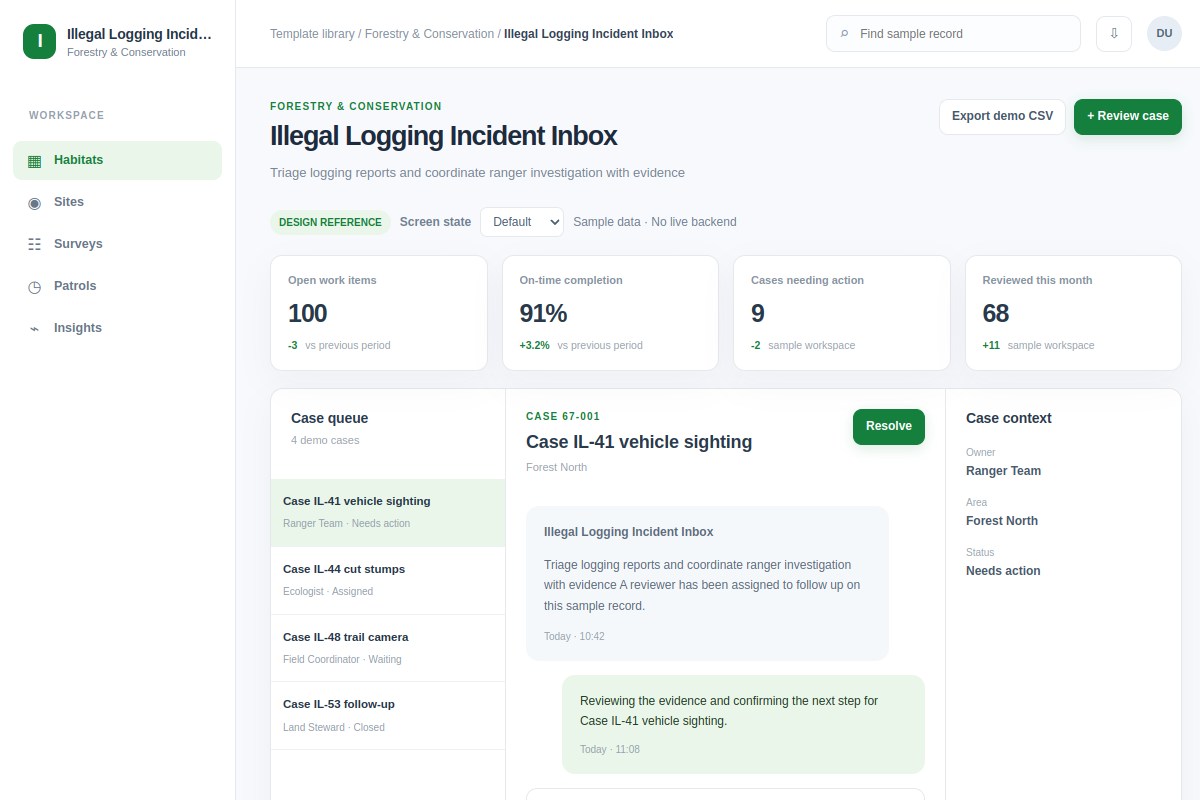Focus the Find sample record search field

pyautogui.click(x=953, y=33)
